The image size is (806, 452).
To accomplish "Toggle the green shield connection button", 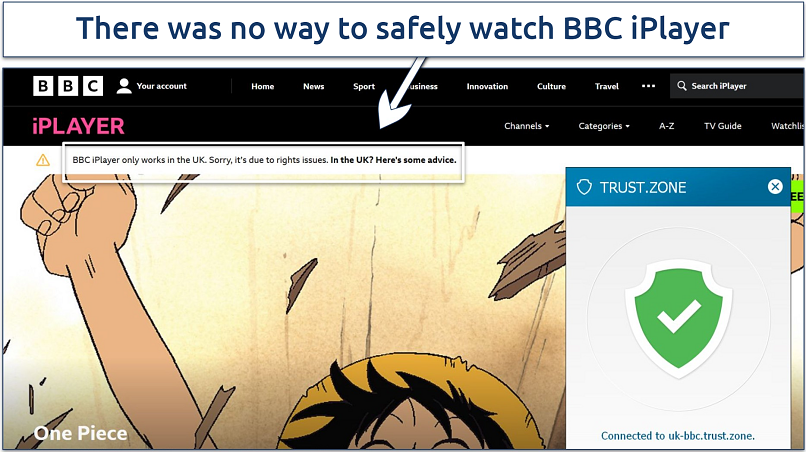I will pos(679,318).
